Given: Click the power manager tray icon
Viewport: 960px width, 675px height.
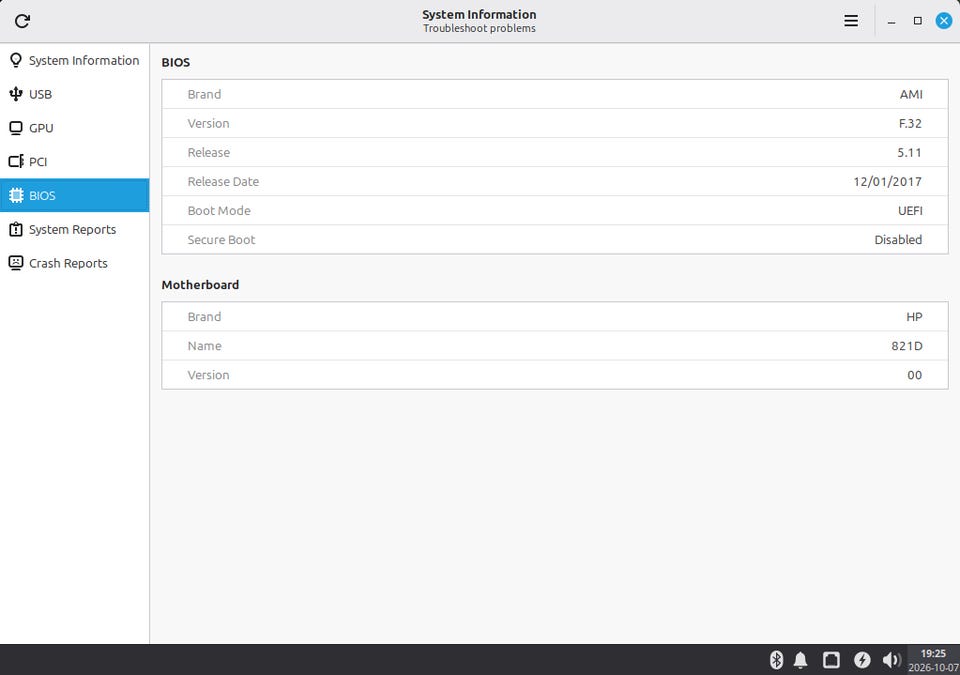Looking at the screenshot, I should coord(862,660).
